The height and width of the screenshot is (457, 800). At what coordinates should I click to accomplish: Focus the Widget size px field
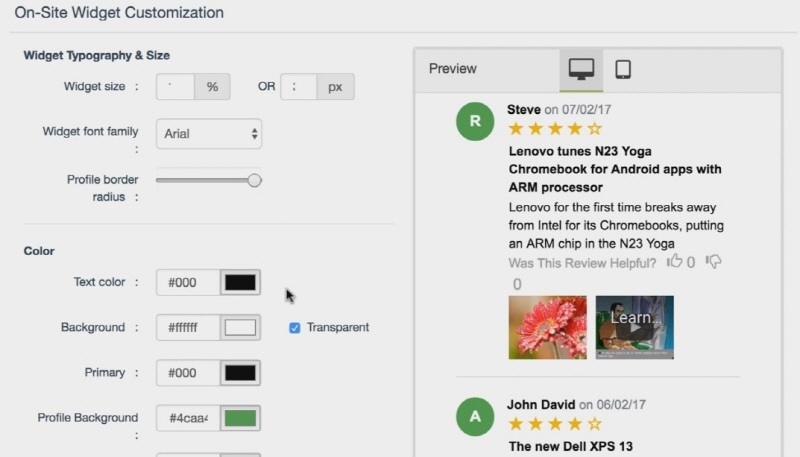pos(299,87)
